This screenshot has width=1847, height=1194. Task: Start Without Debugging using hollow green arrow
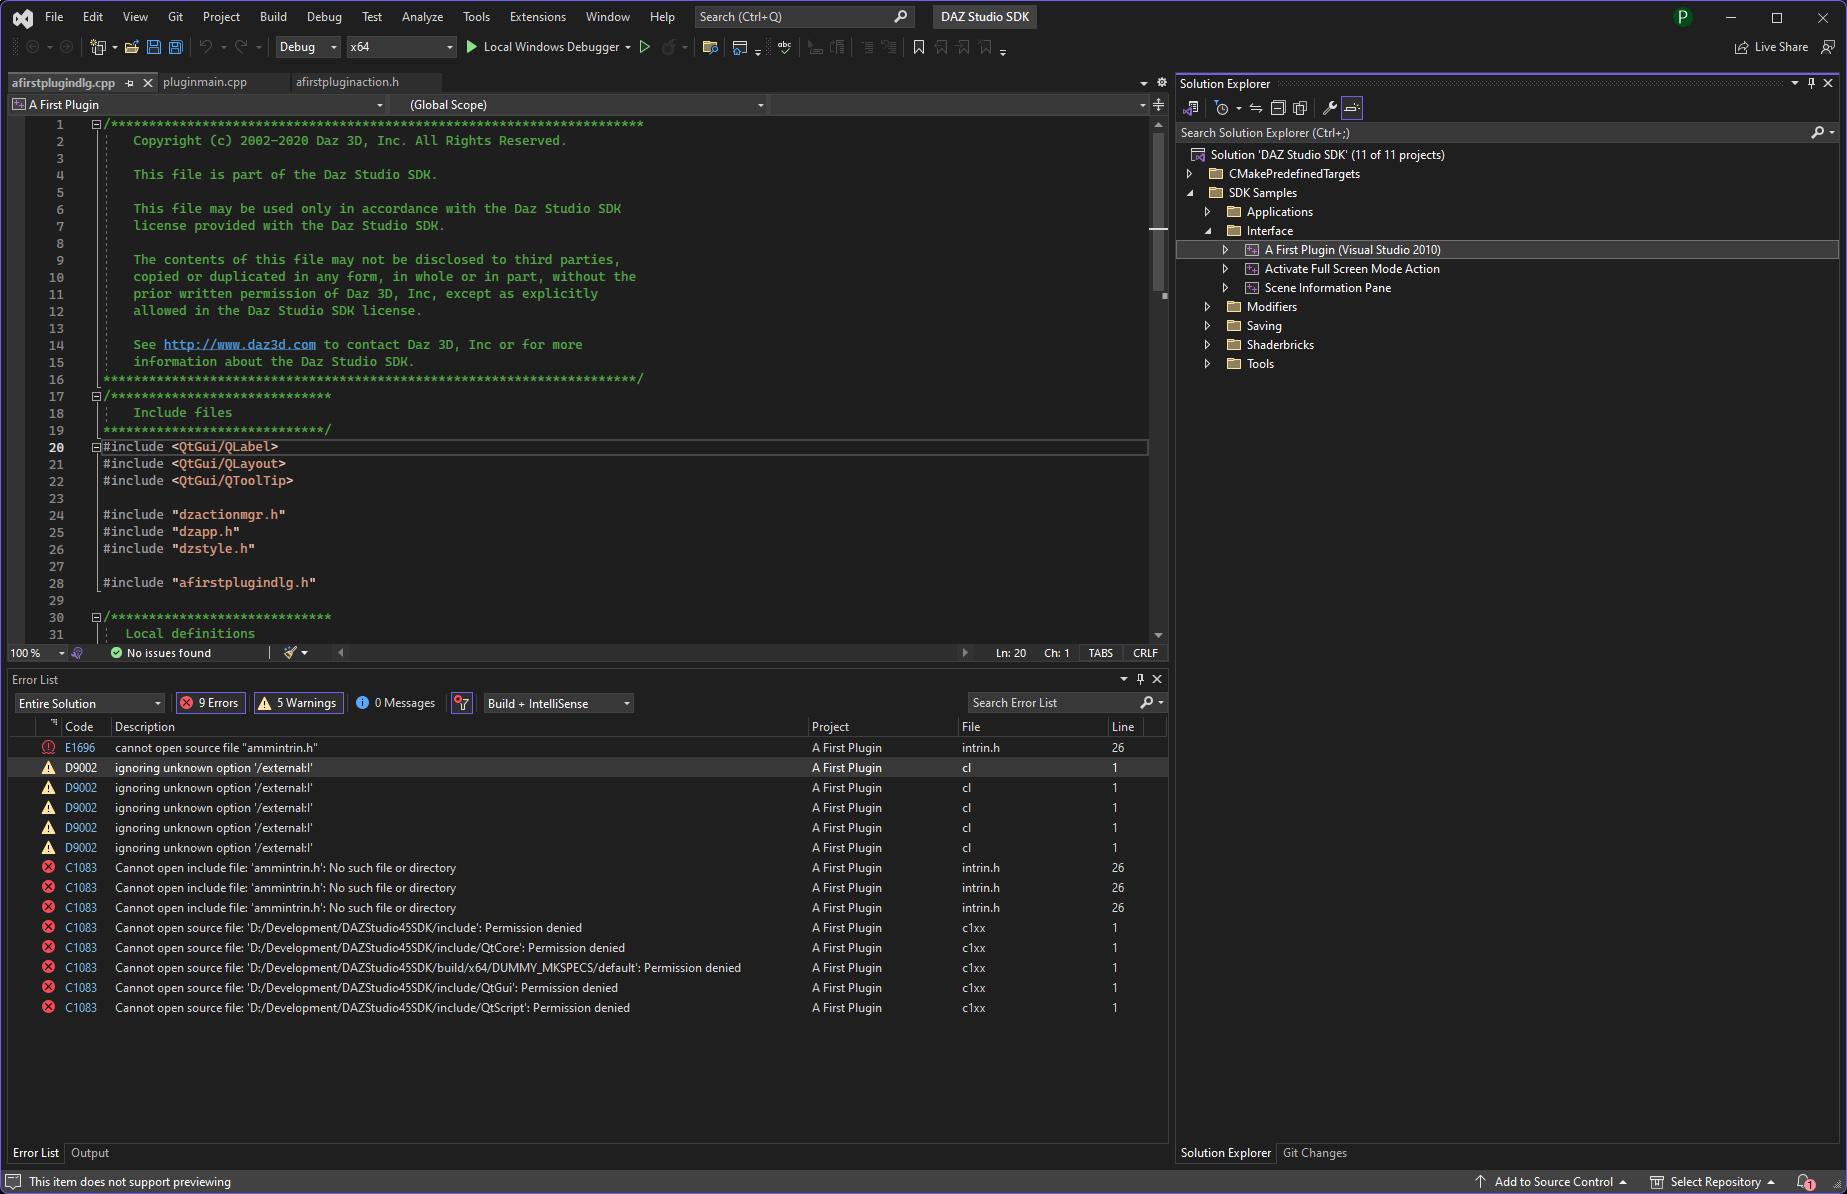(645, 47)
